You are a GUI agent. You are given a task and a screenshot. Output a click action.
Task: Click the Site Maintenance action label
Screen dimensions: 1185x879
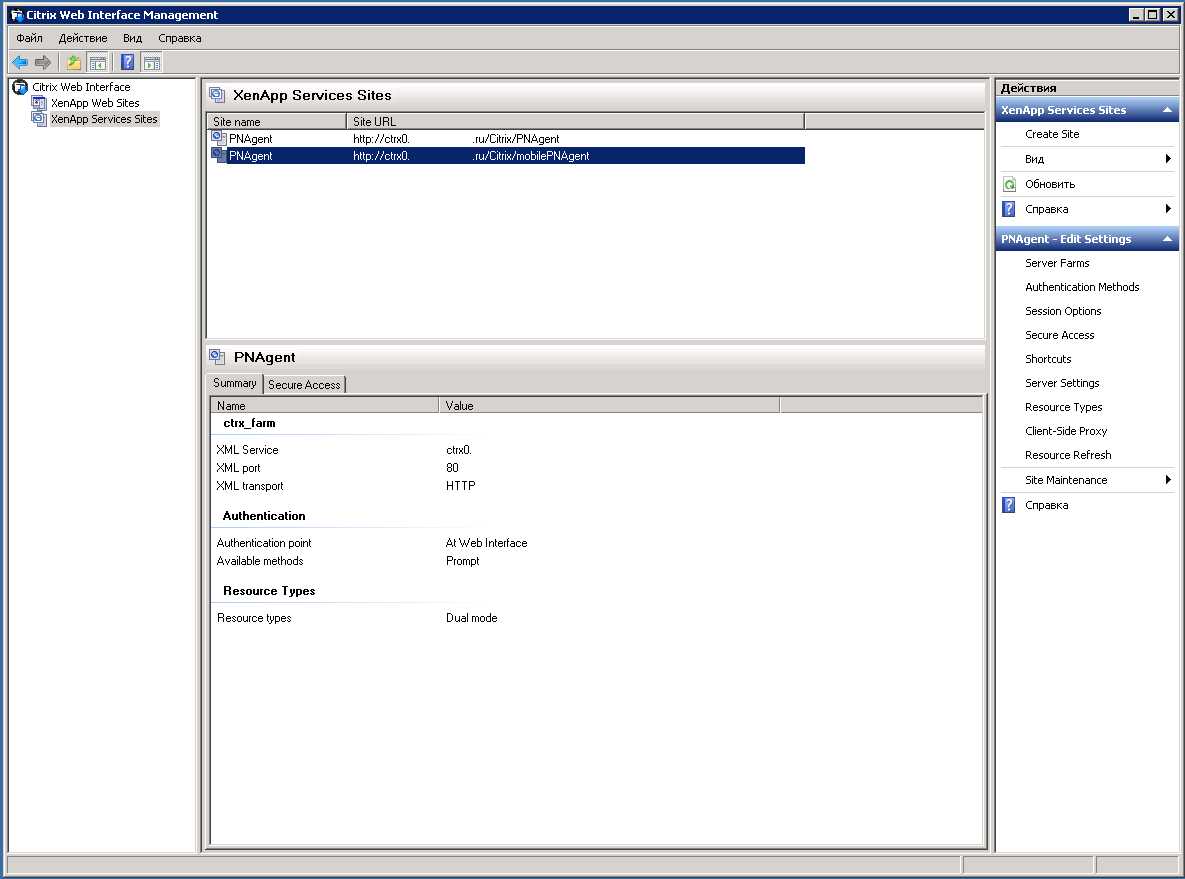point(1066,480)
